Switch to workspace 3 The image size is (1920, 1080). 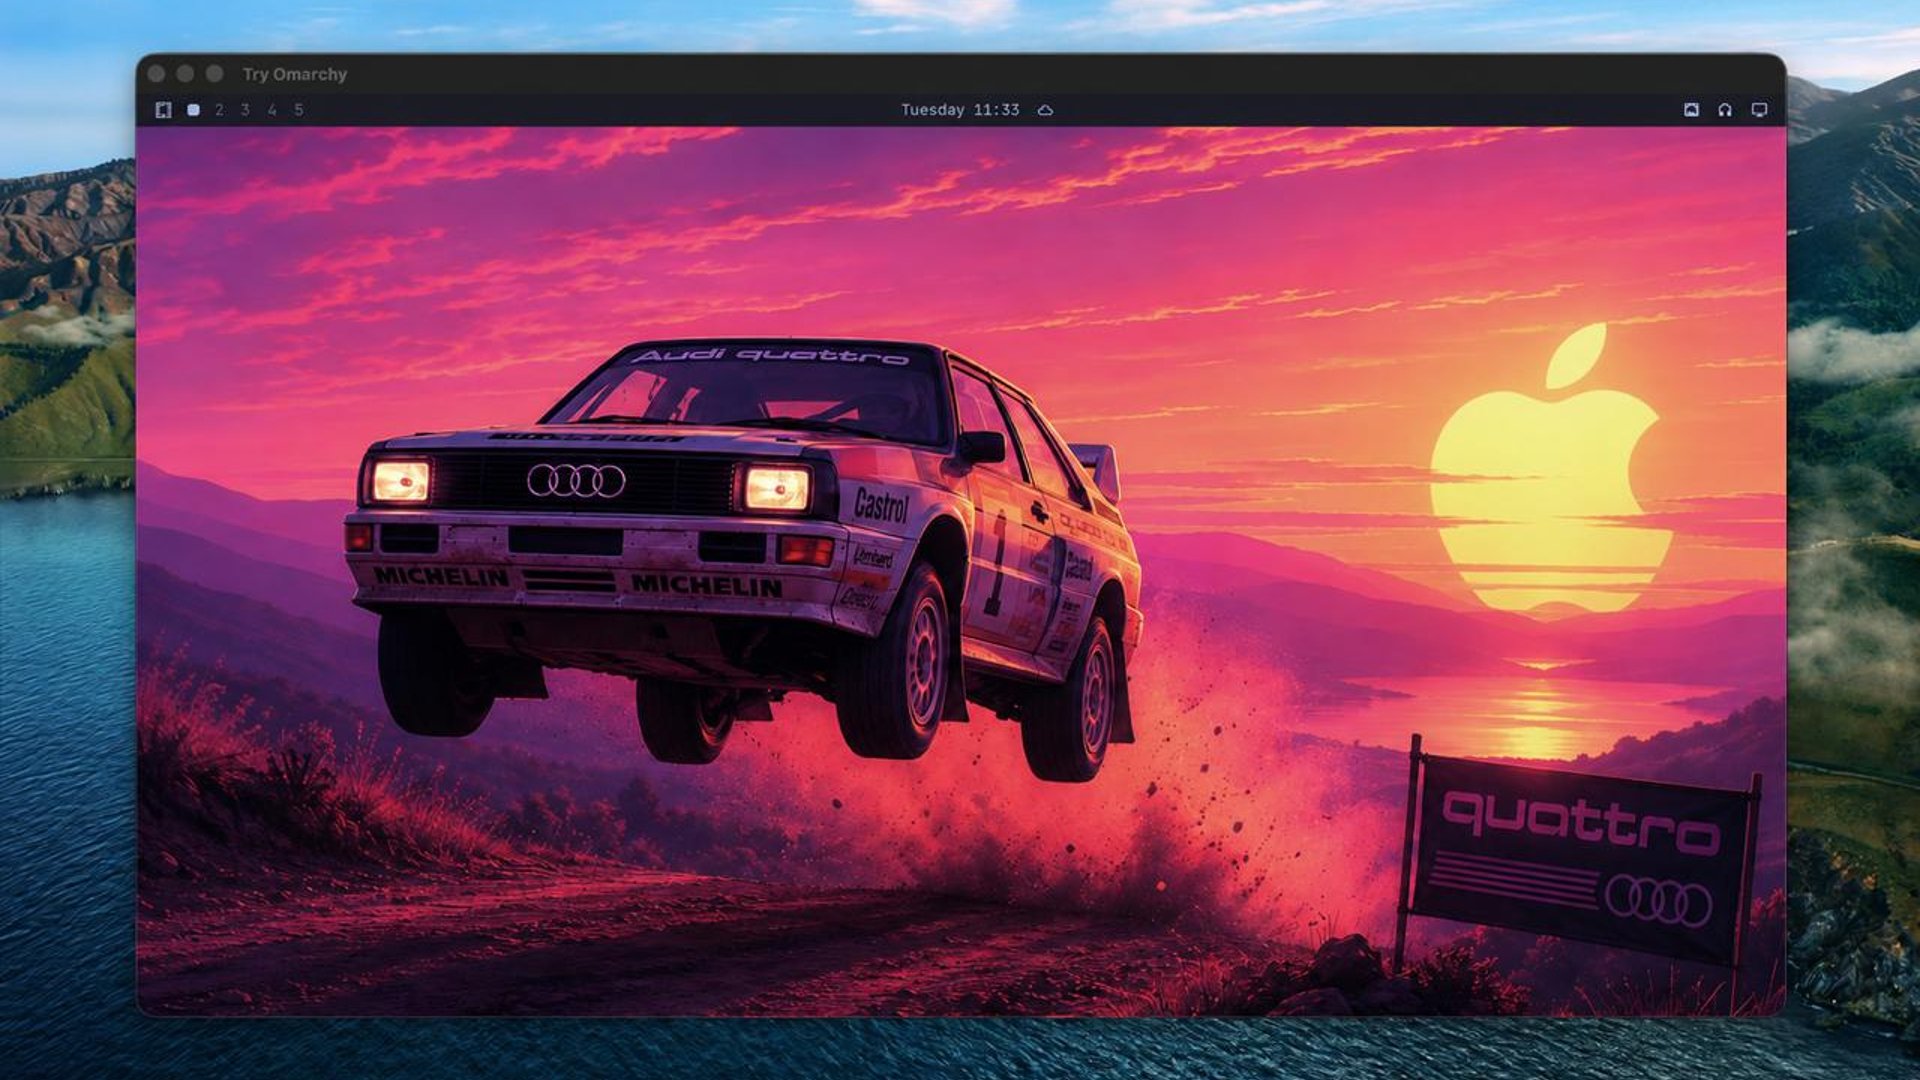tap(245, 110)
